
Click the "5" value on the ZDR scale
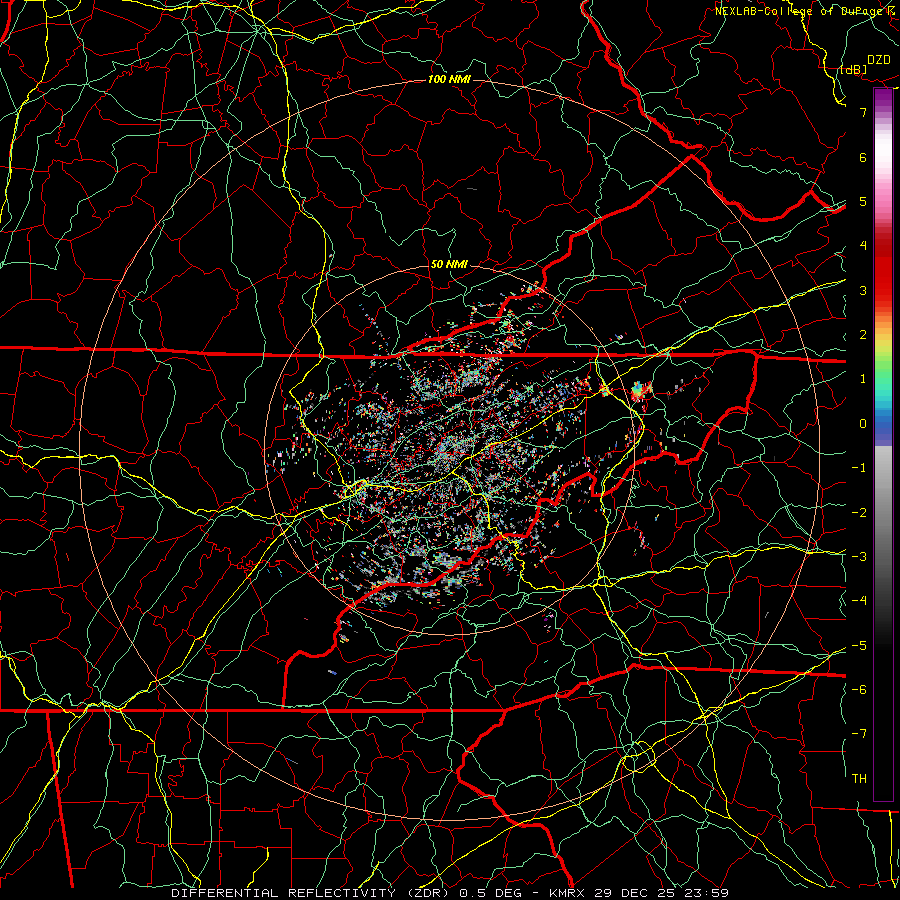tap(863, 201)
